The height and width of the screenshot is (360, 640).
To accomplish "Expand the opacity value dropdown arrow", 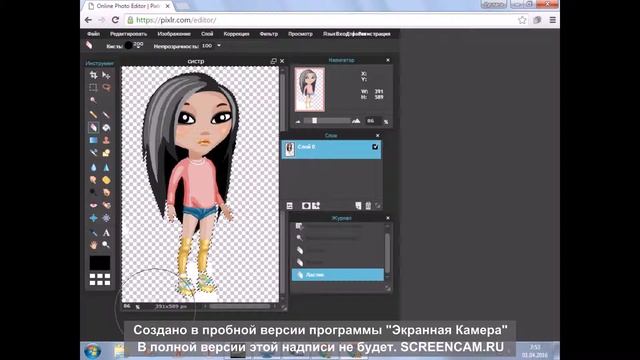I will coord(219,46).
